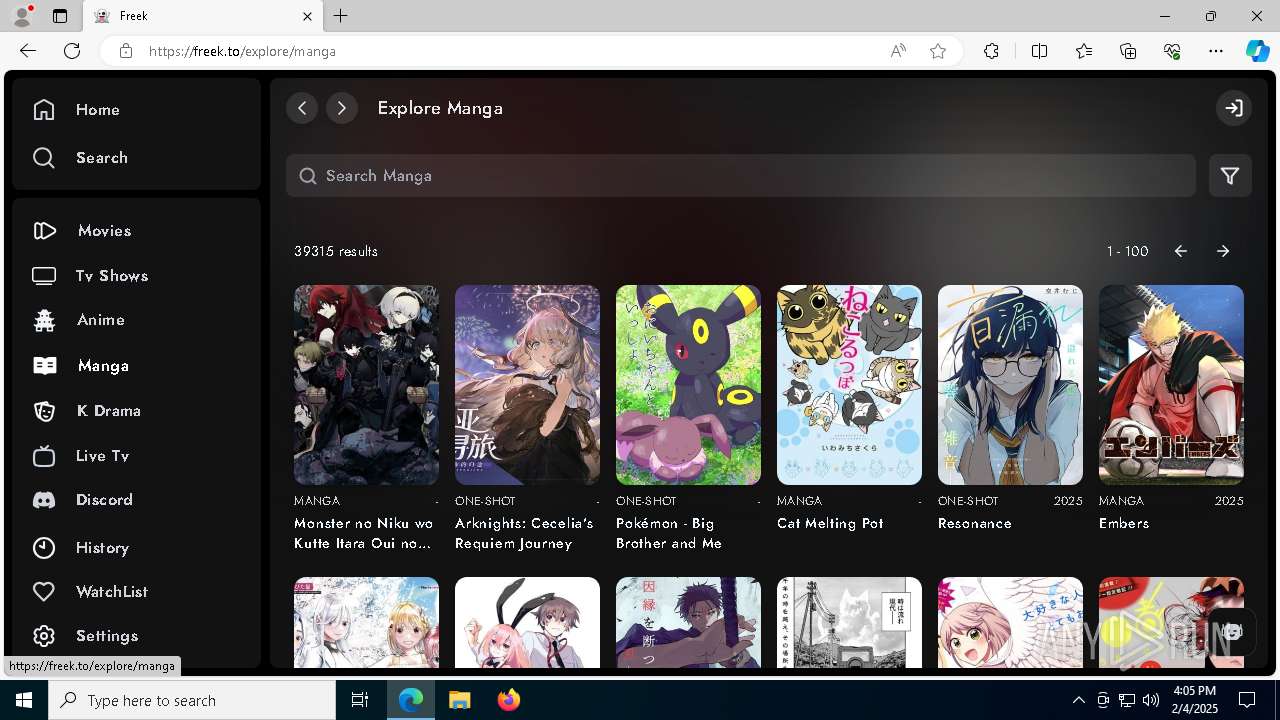Open Settings gear icon in sidebar
This screenshot has height=720, width=1280.
tap(44, 636)
